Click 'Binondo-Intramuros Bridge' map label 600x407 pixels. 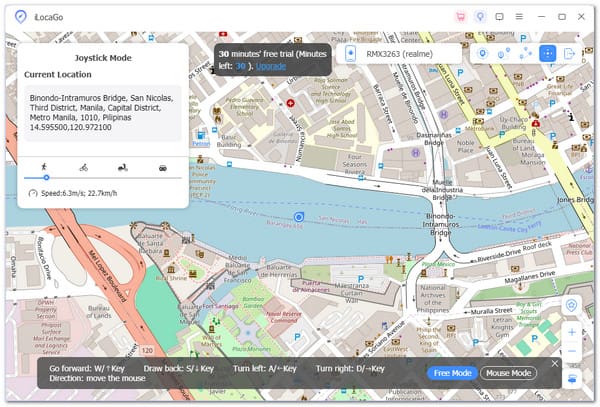(440, 224)
